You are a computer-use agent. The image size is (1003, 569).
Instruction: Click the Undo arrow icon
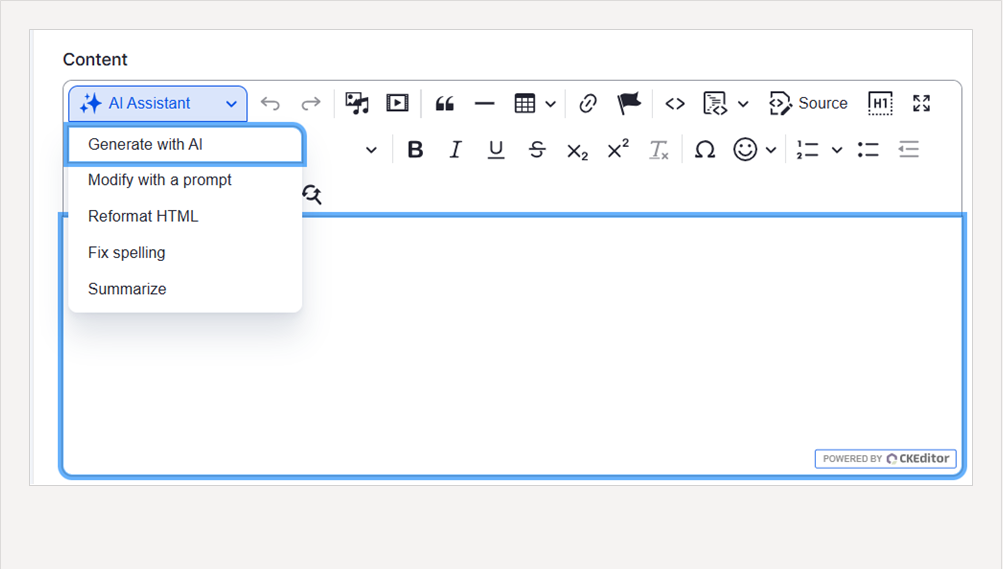point(270,104)
